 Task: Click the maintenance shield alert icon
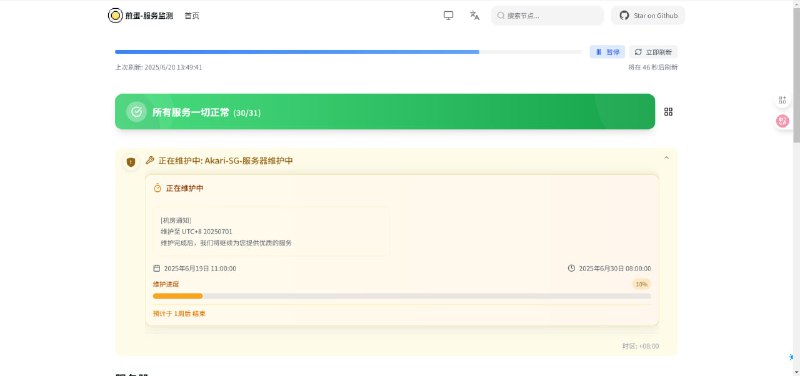[x=131, y=162]
